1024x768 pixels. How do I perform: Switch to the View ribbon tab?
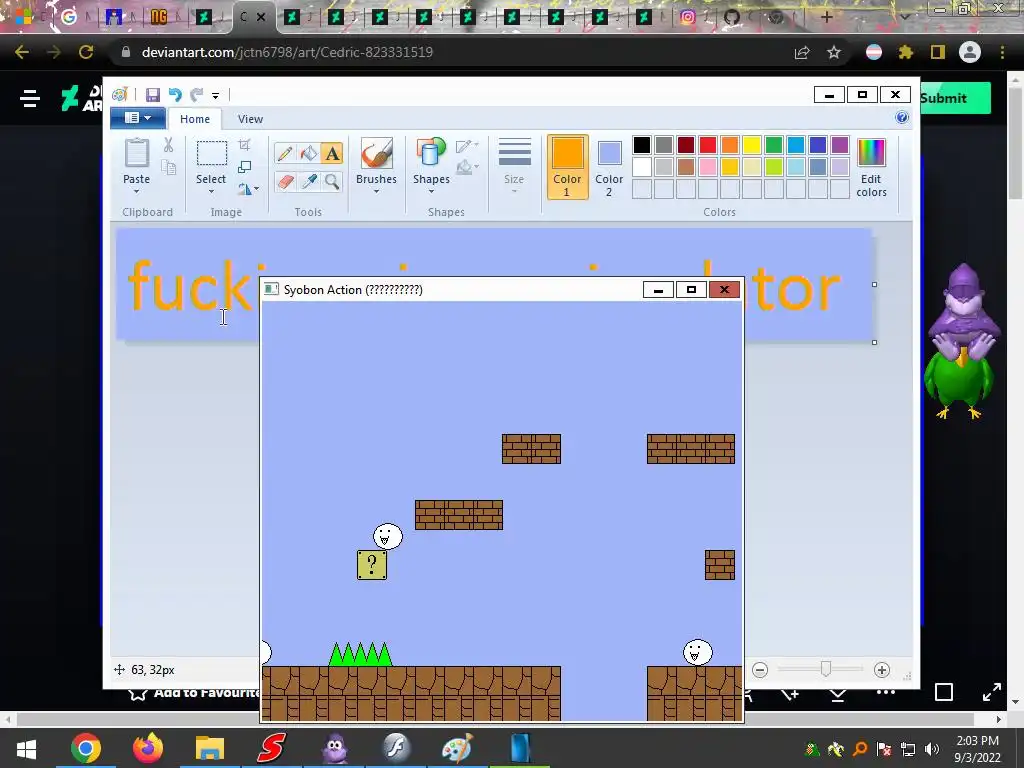(250, 119)
